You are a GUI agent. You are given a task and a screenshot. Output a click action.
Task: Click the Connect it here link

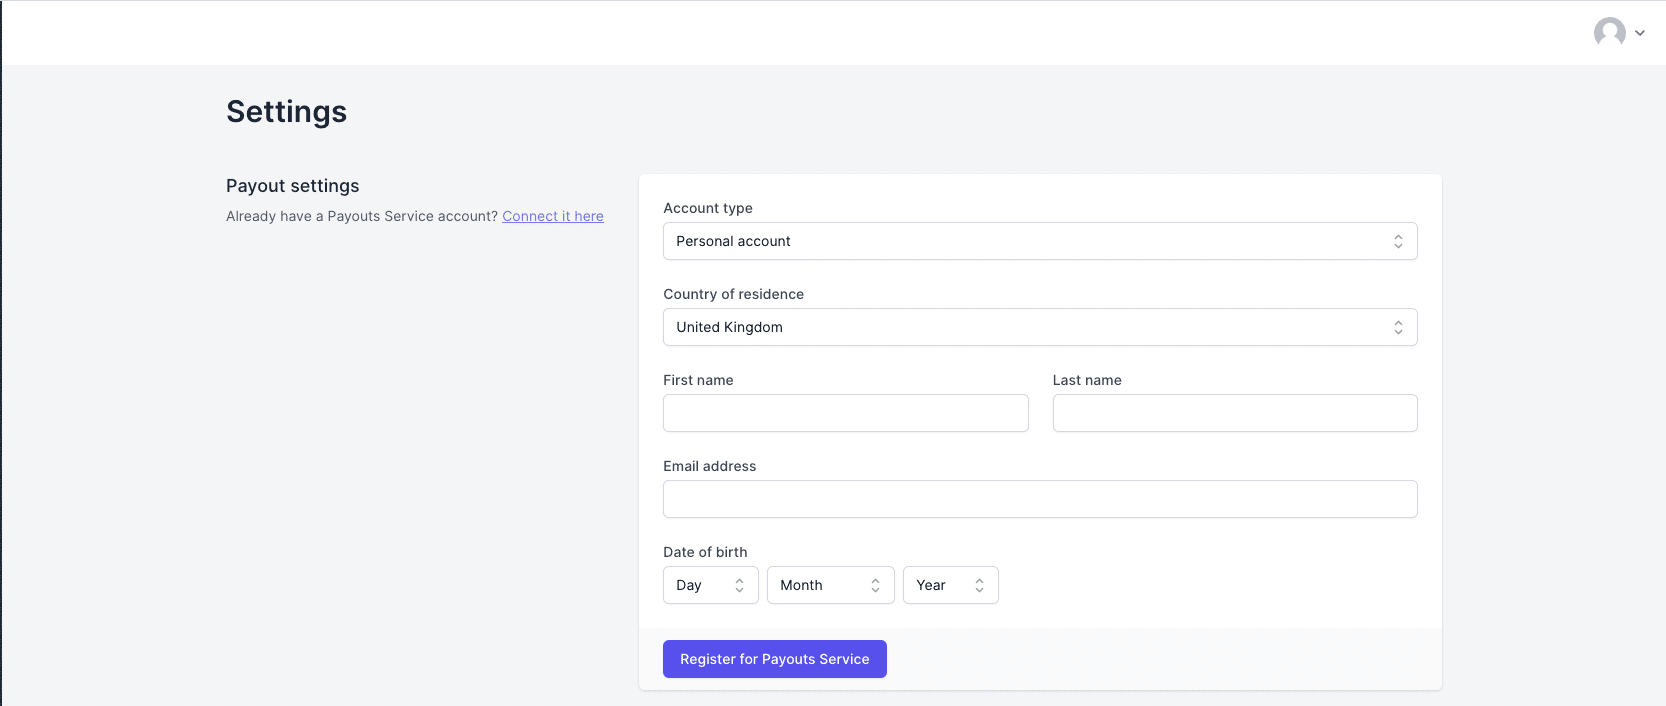pos(553,216)
